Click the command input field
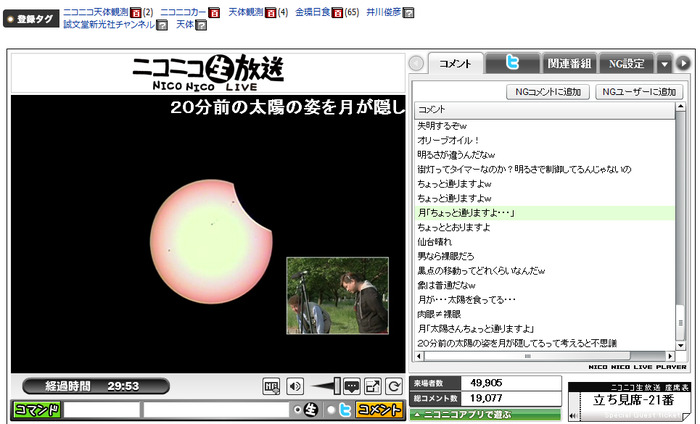The image size is (700, 424). [101, 410]
